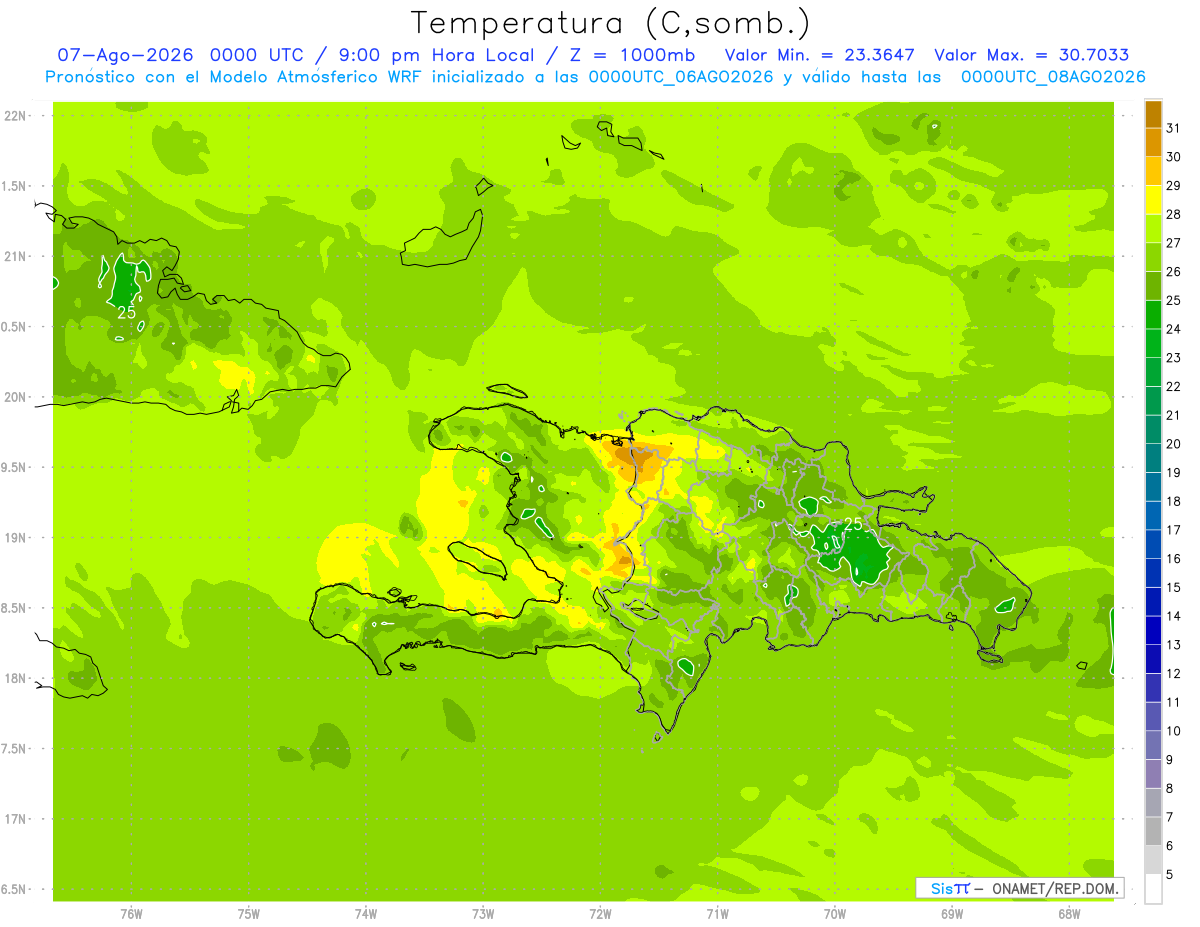The image size is (1200, 927).
Task: Click the colorbar label "20"
Action: click(1174, 444)
